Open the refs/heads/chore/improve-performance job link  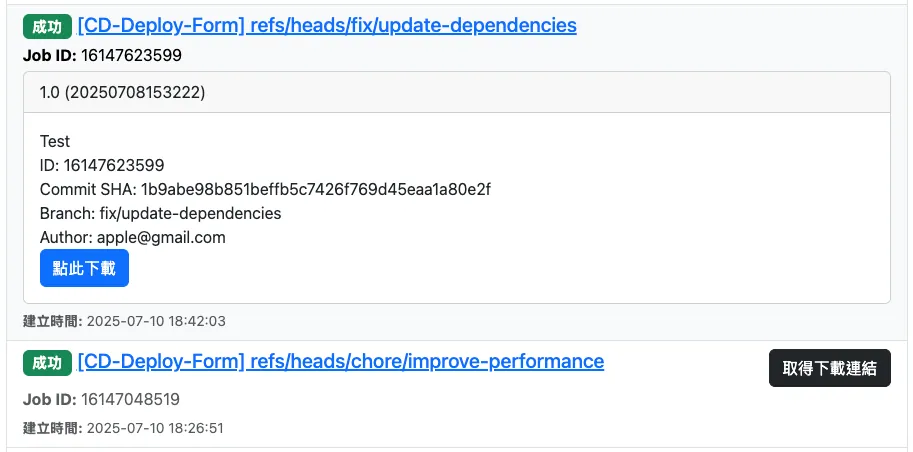tap(340, 362)
